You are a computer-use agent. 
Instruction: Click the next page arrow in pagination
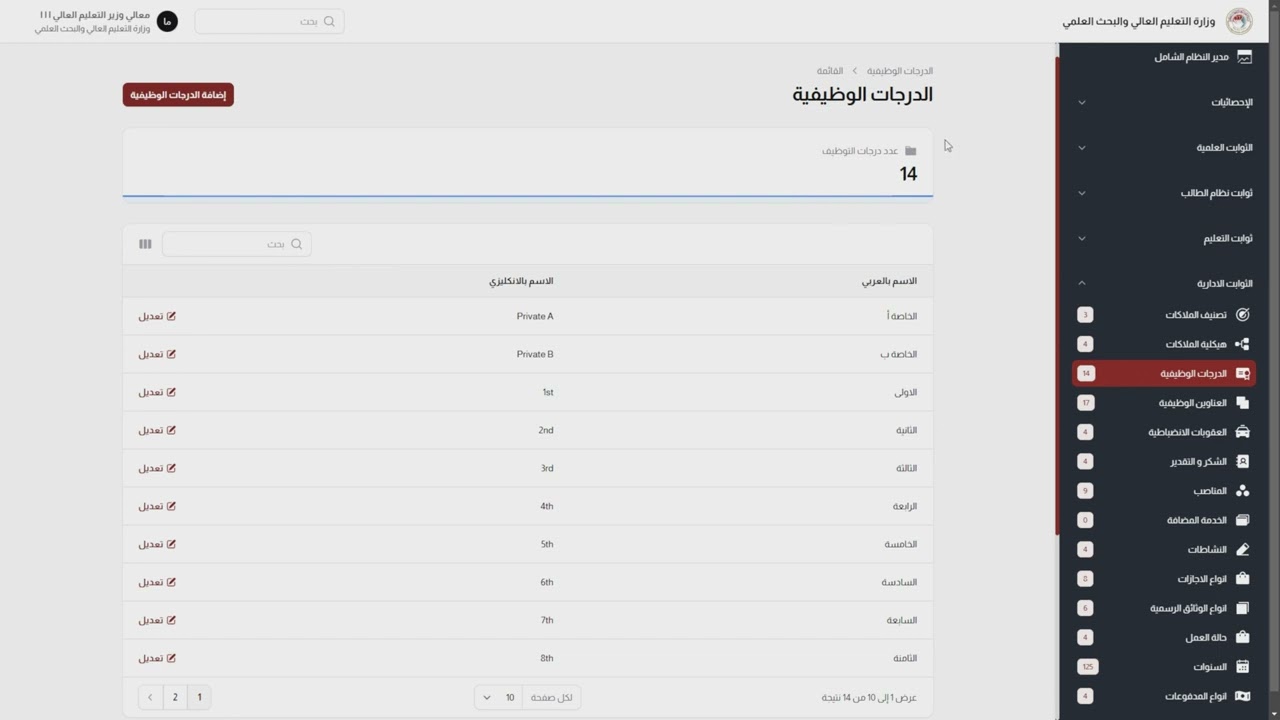[150, 697]
